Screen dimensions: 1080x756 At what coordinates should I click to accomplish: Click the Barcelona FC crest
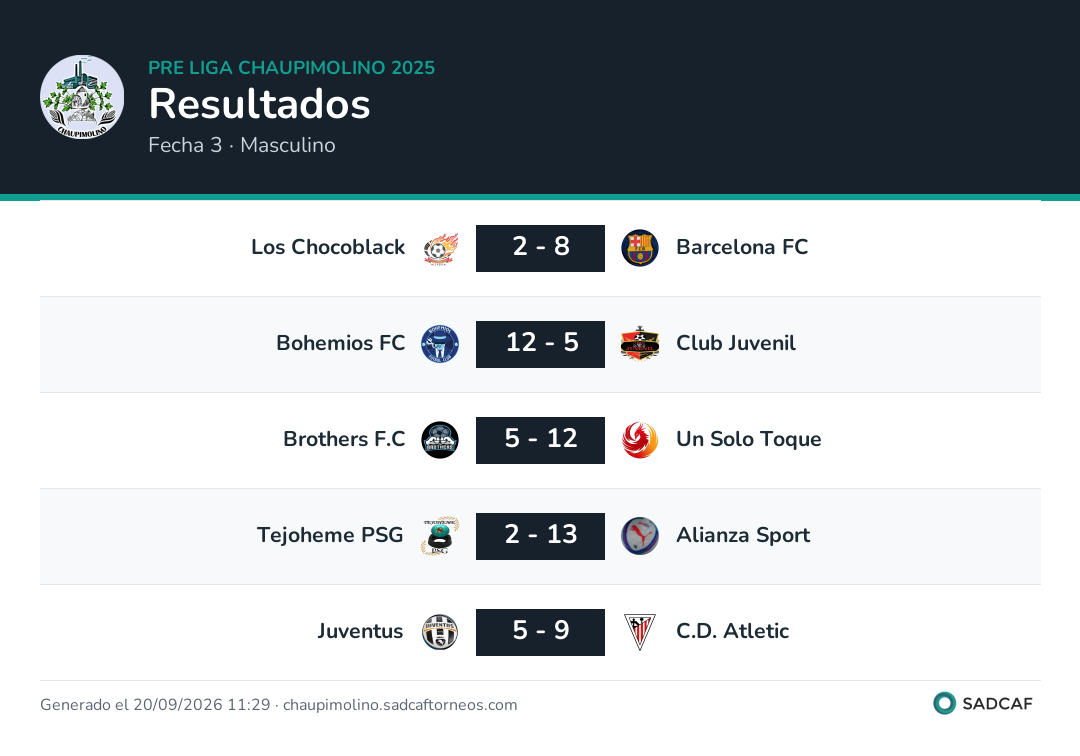(x=640, y=248)
